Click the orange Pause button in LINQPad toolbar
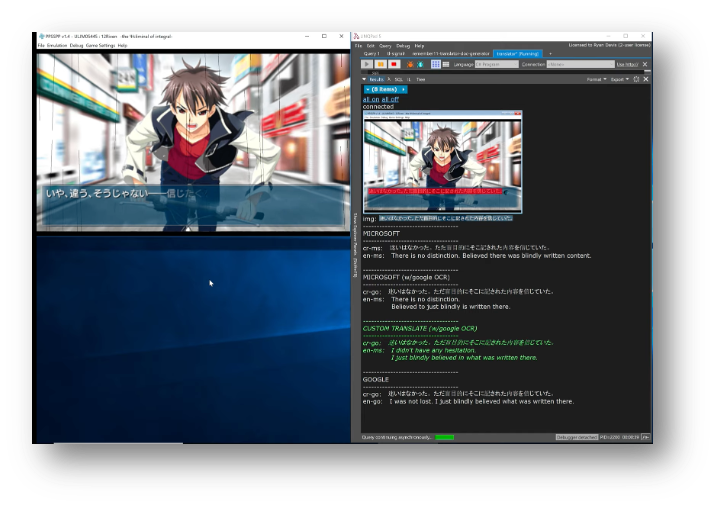The height and width of the screenshot is (506, 716). [x=380, y=64]
